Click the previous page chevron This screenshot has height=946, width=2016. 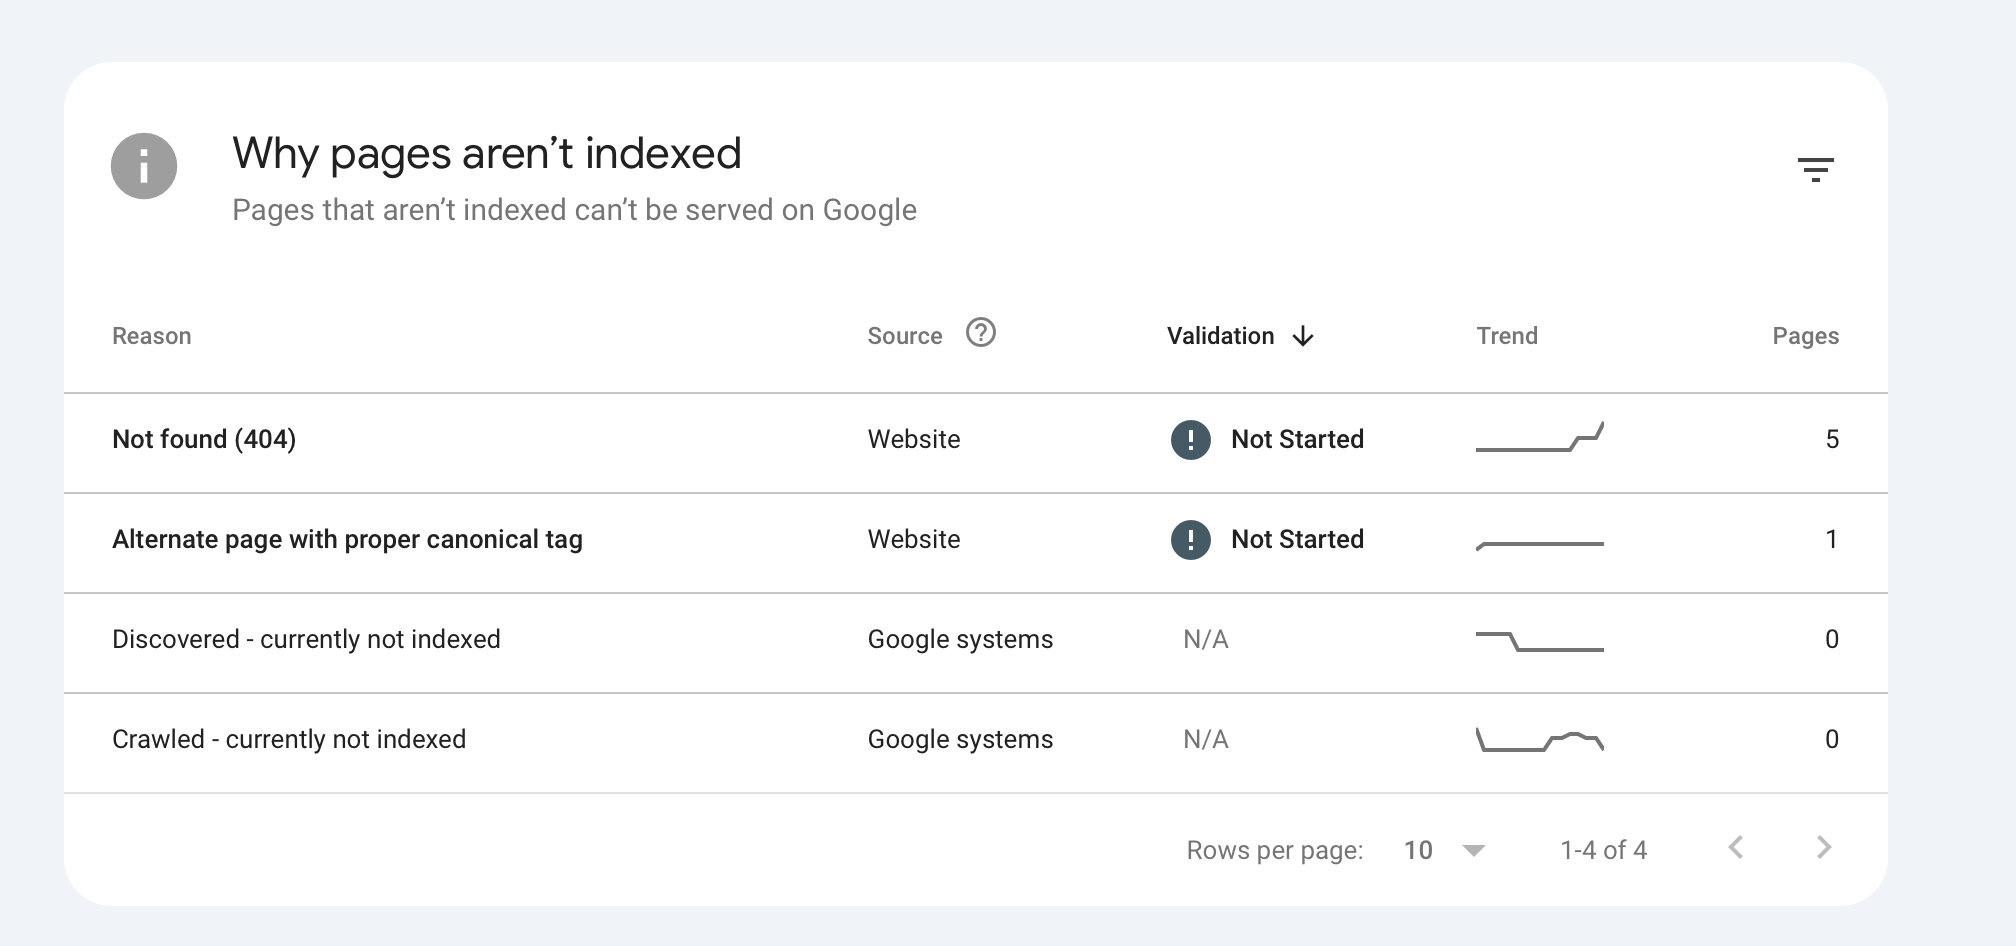coord(1737,848)
